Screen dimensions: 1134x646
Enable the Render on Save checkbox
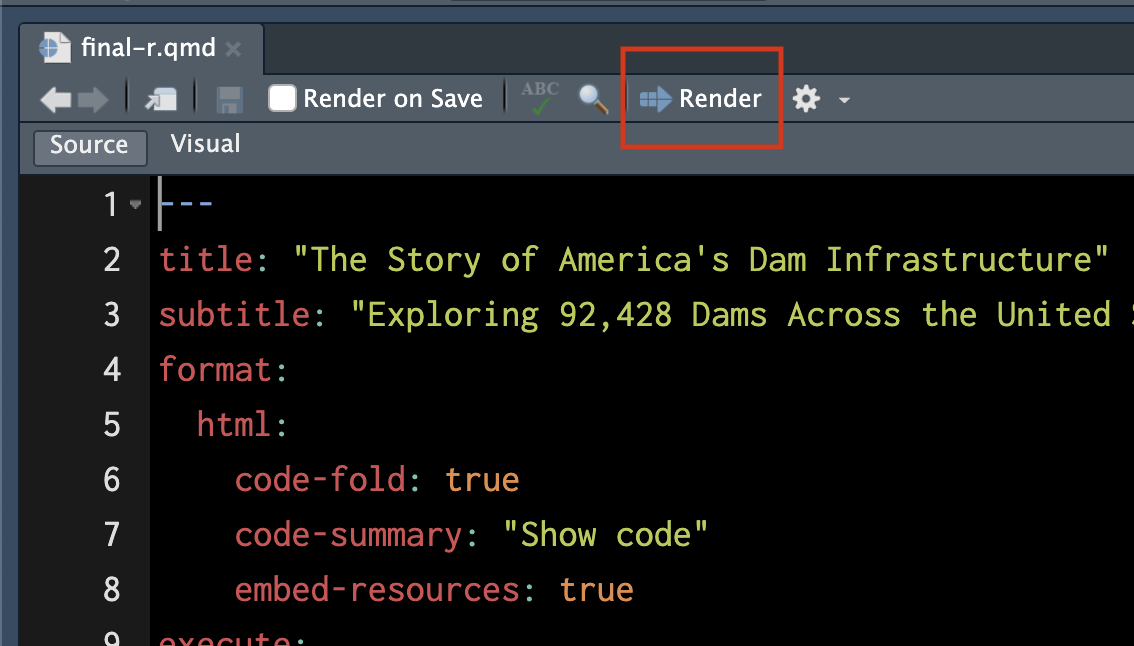point(282,99)
